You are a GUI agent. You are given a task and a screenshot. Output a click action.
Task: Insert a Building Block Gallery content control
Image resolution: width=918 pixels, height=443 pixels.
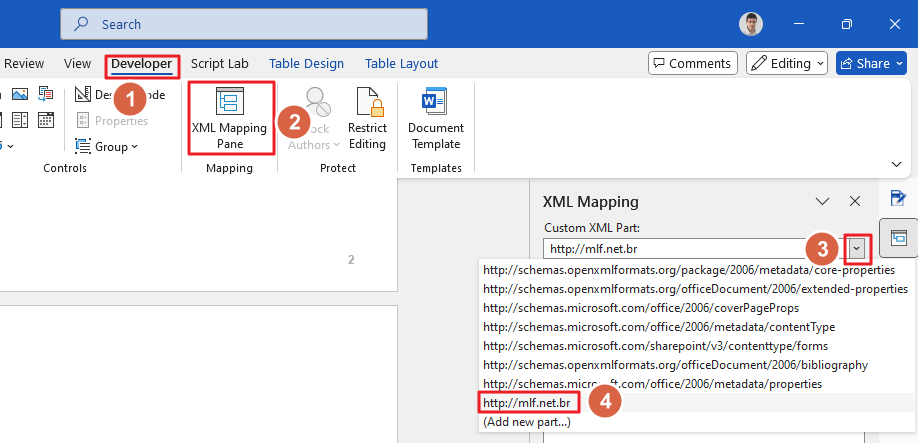(x=46, y=94)
